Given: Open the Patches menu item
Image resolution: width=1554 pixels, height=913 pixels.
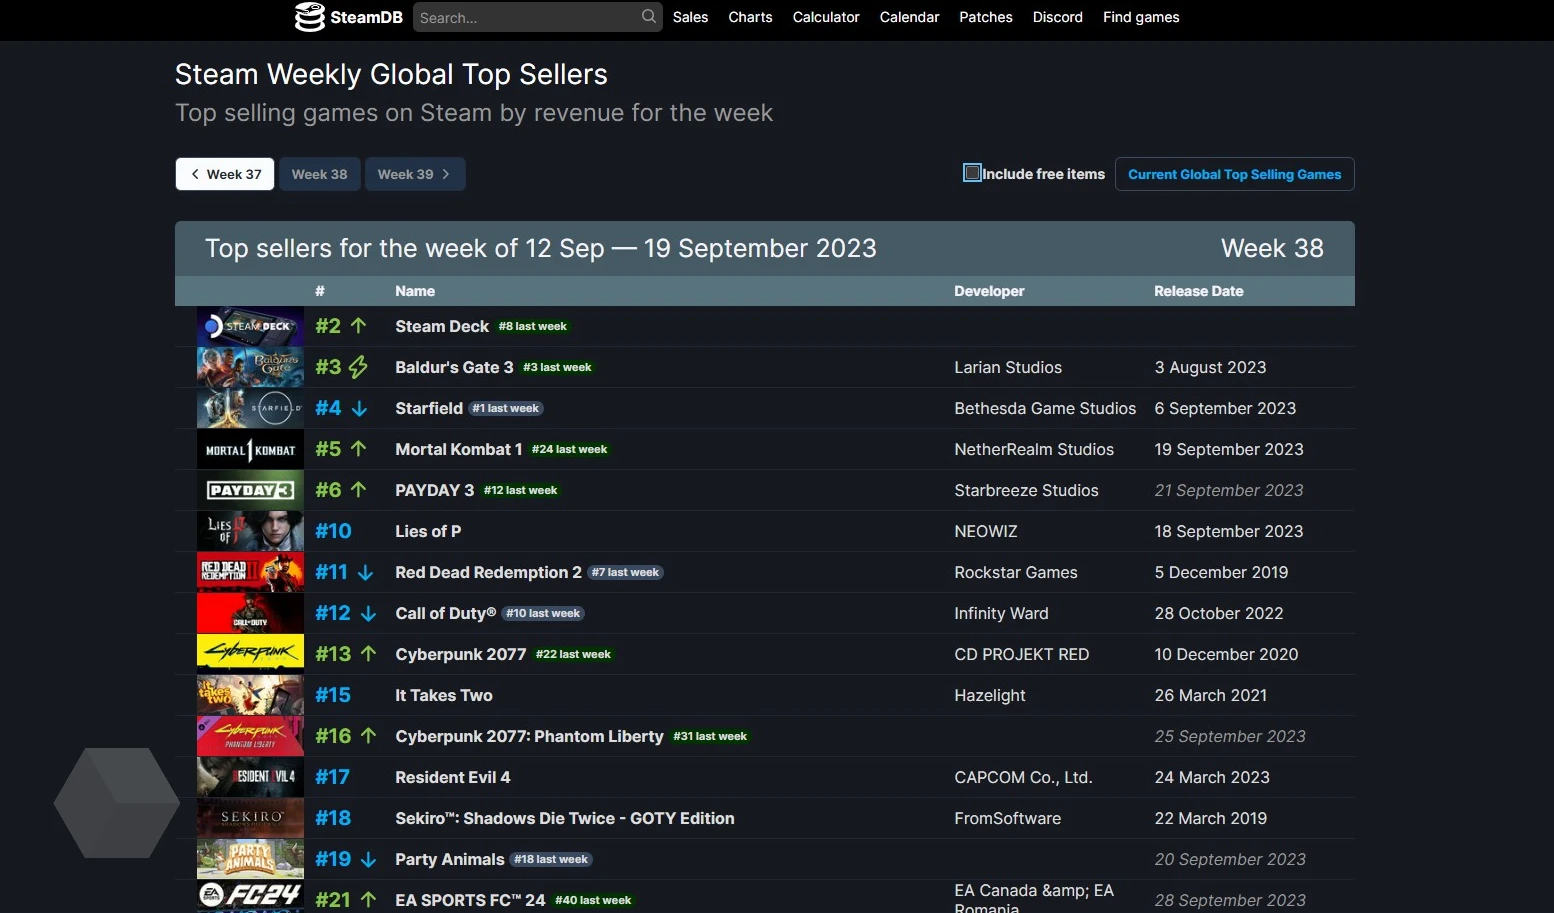Looking at the screenshot, I should point(986,17).
